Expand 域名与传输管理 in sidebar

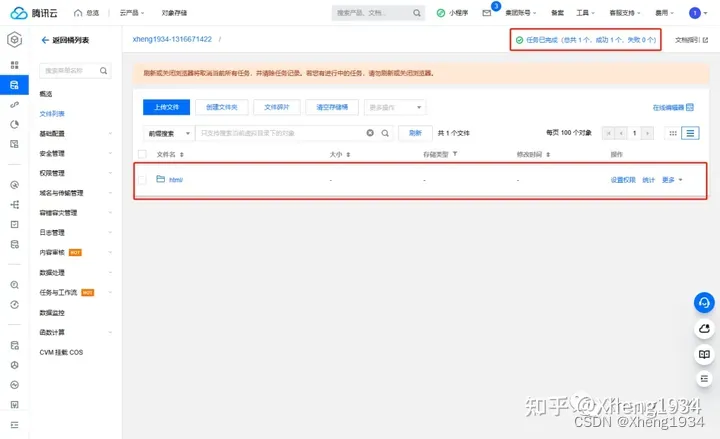[75, 193]
